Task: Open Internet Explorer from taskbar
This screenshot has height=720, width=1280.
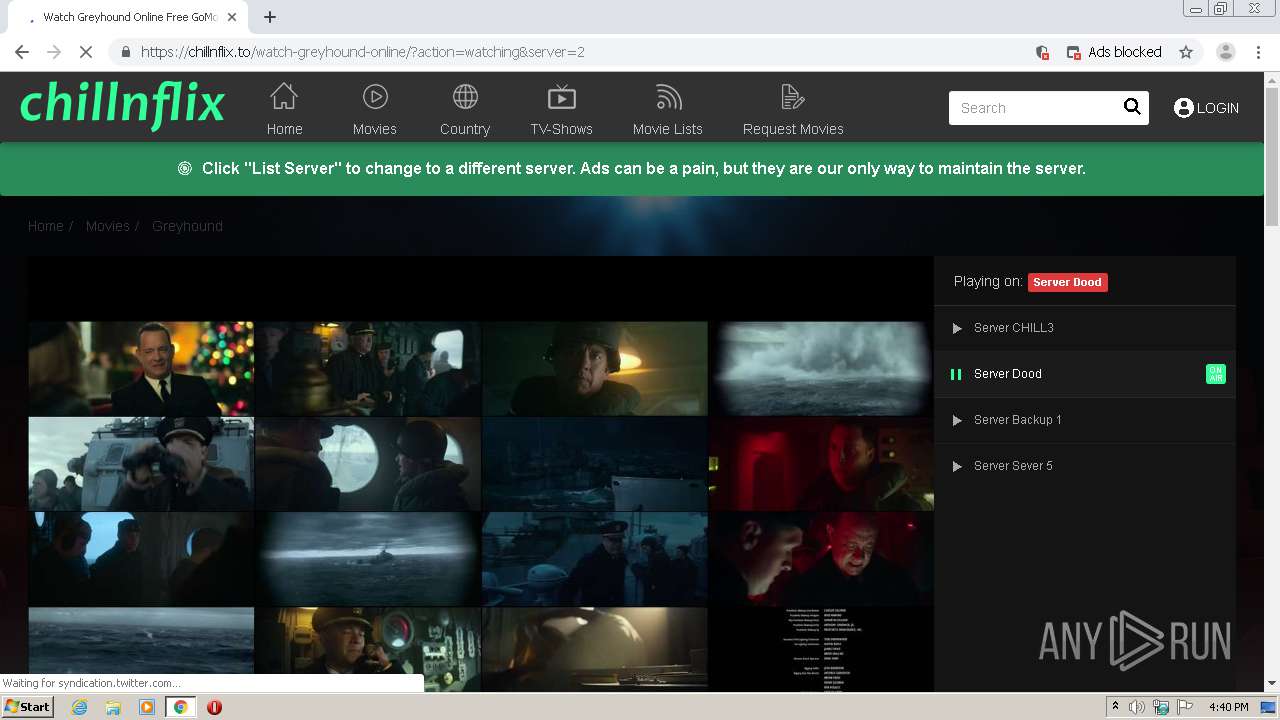Action: [x=79, y=707]
